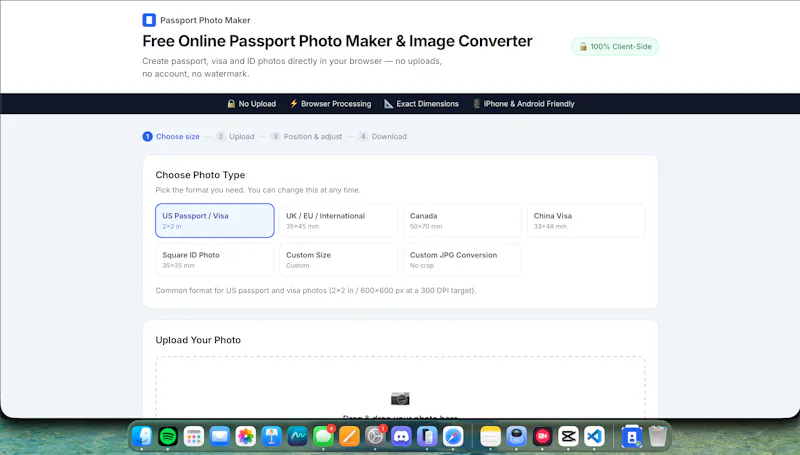Viewport: 800px width, 455px height.
Task: Click the Common format for US passport description
Action: point(316,290)
